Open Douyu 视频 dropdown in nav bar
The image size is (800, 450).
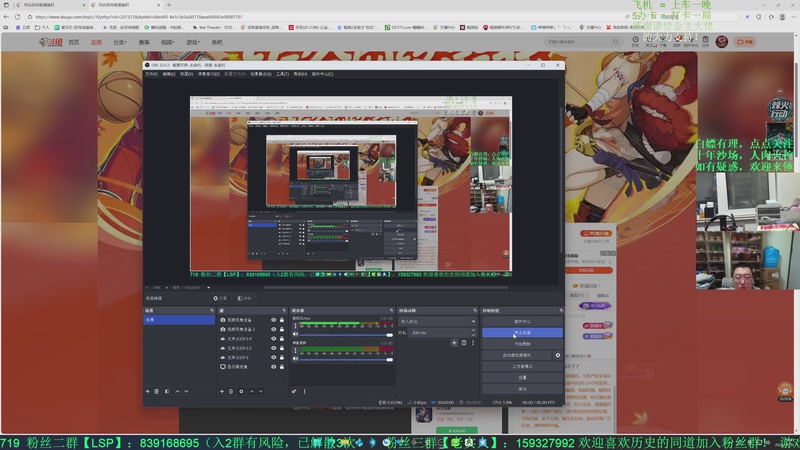pyautogui.click(x=167, y=42)
